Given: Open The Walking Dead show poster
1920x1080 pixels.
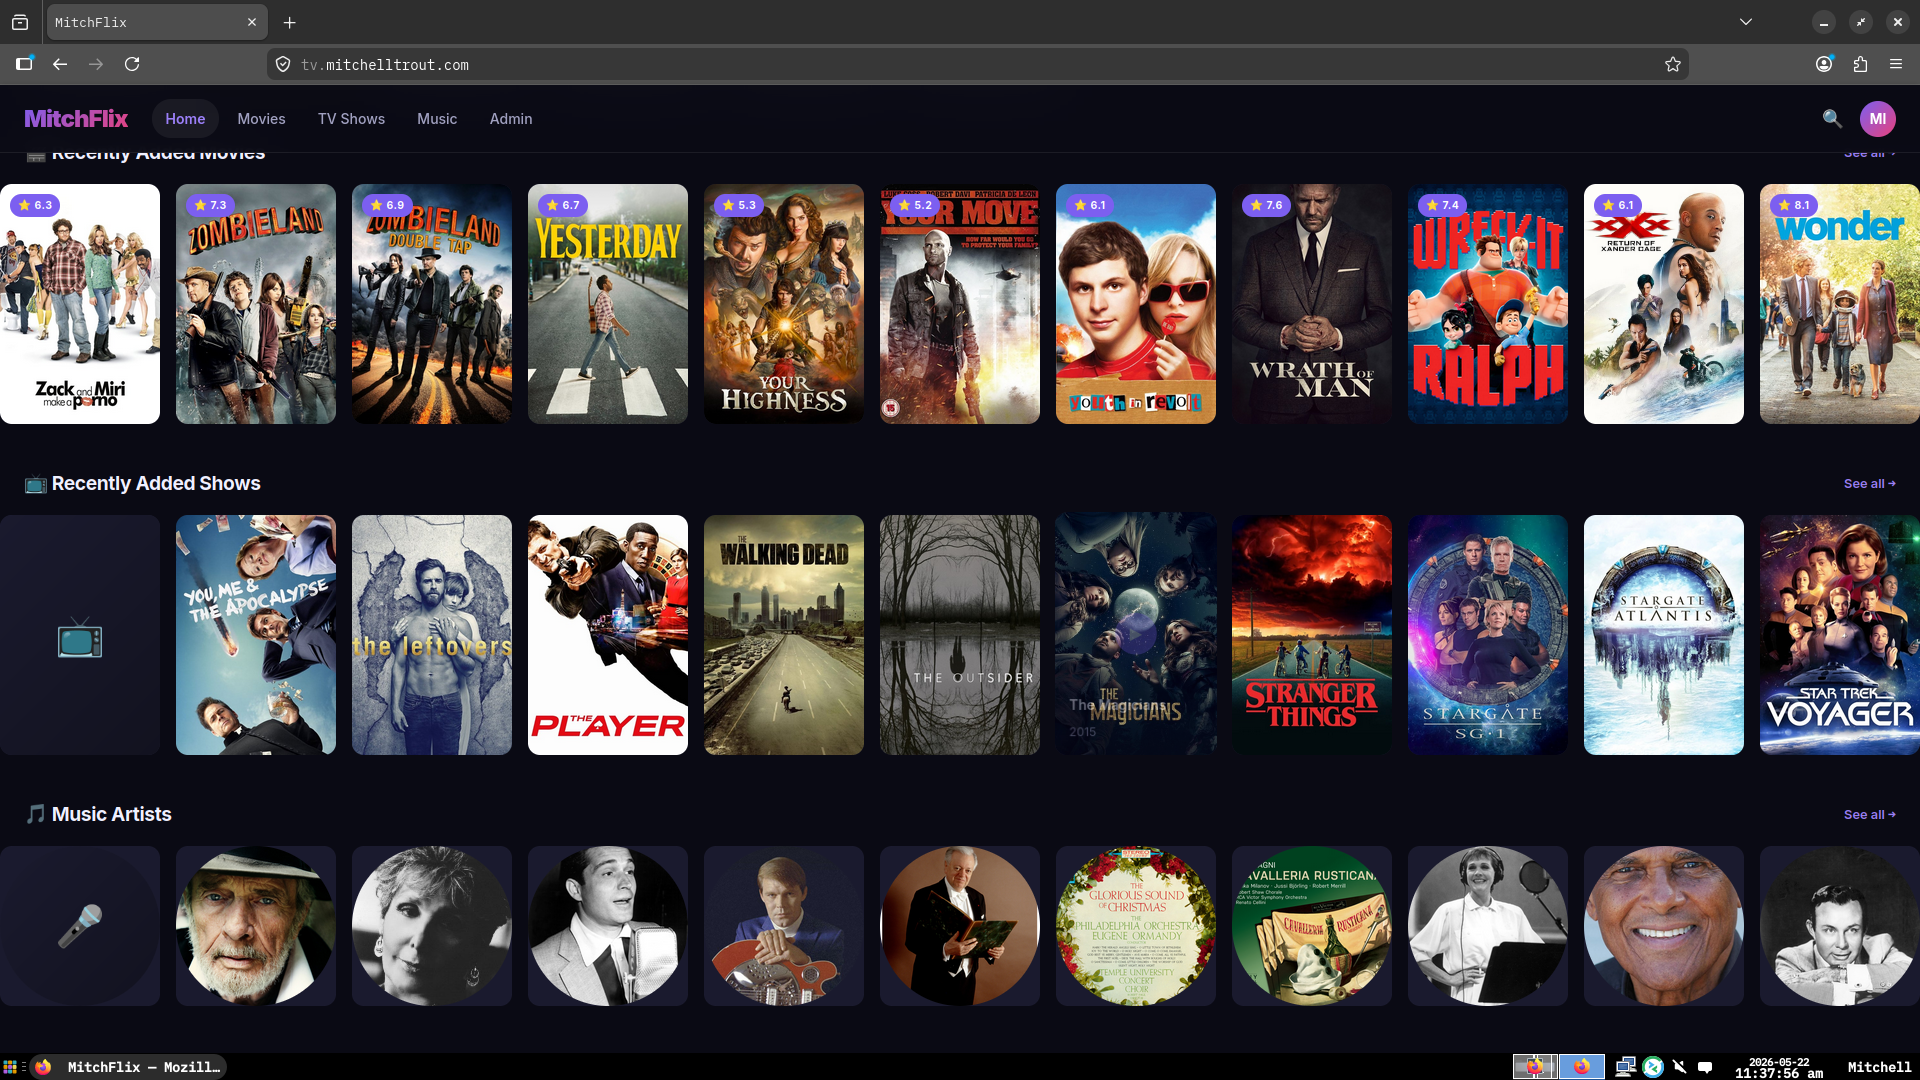Looking at the screenshot, I should (784, 635).
